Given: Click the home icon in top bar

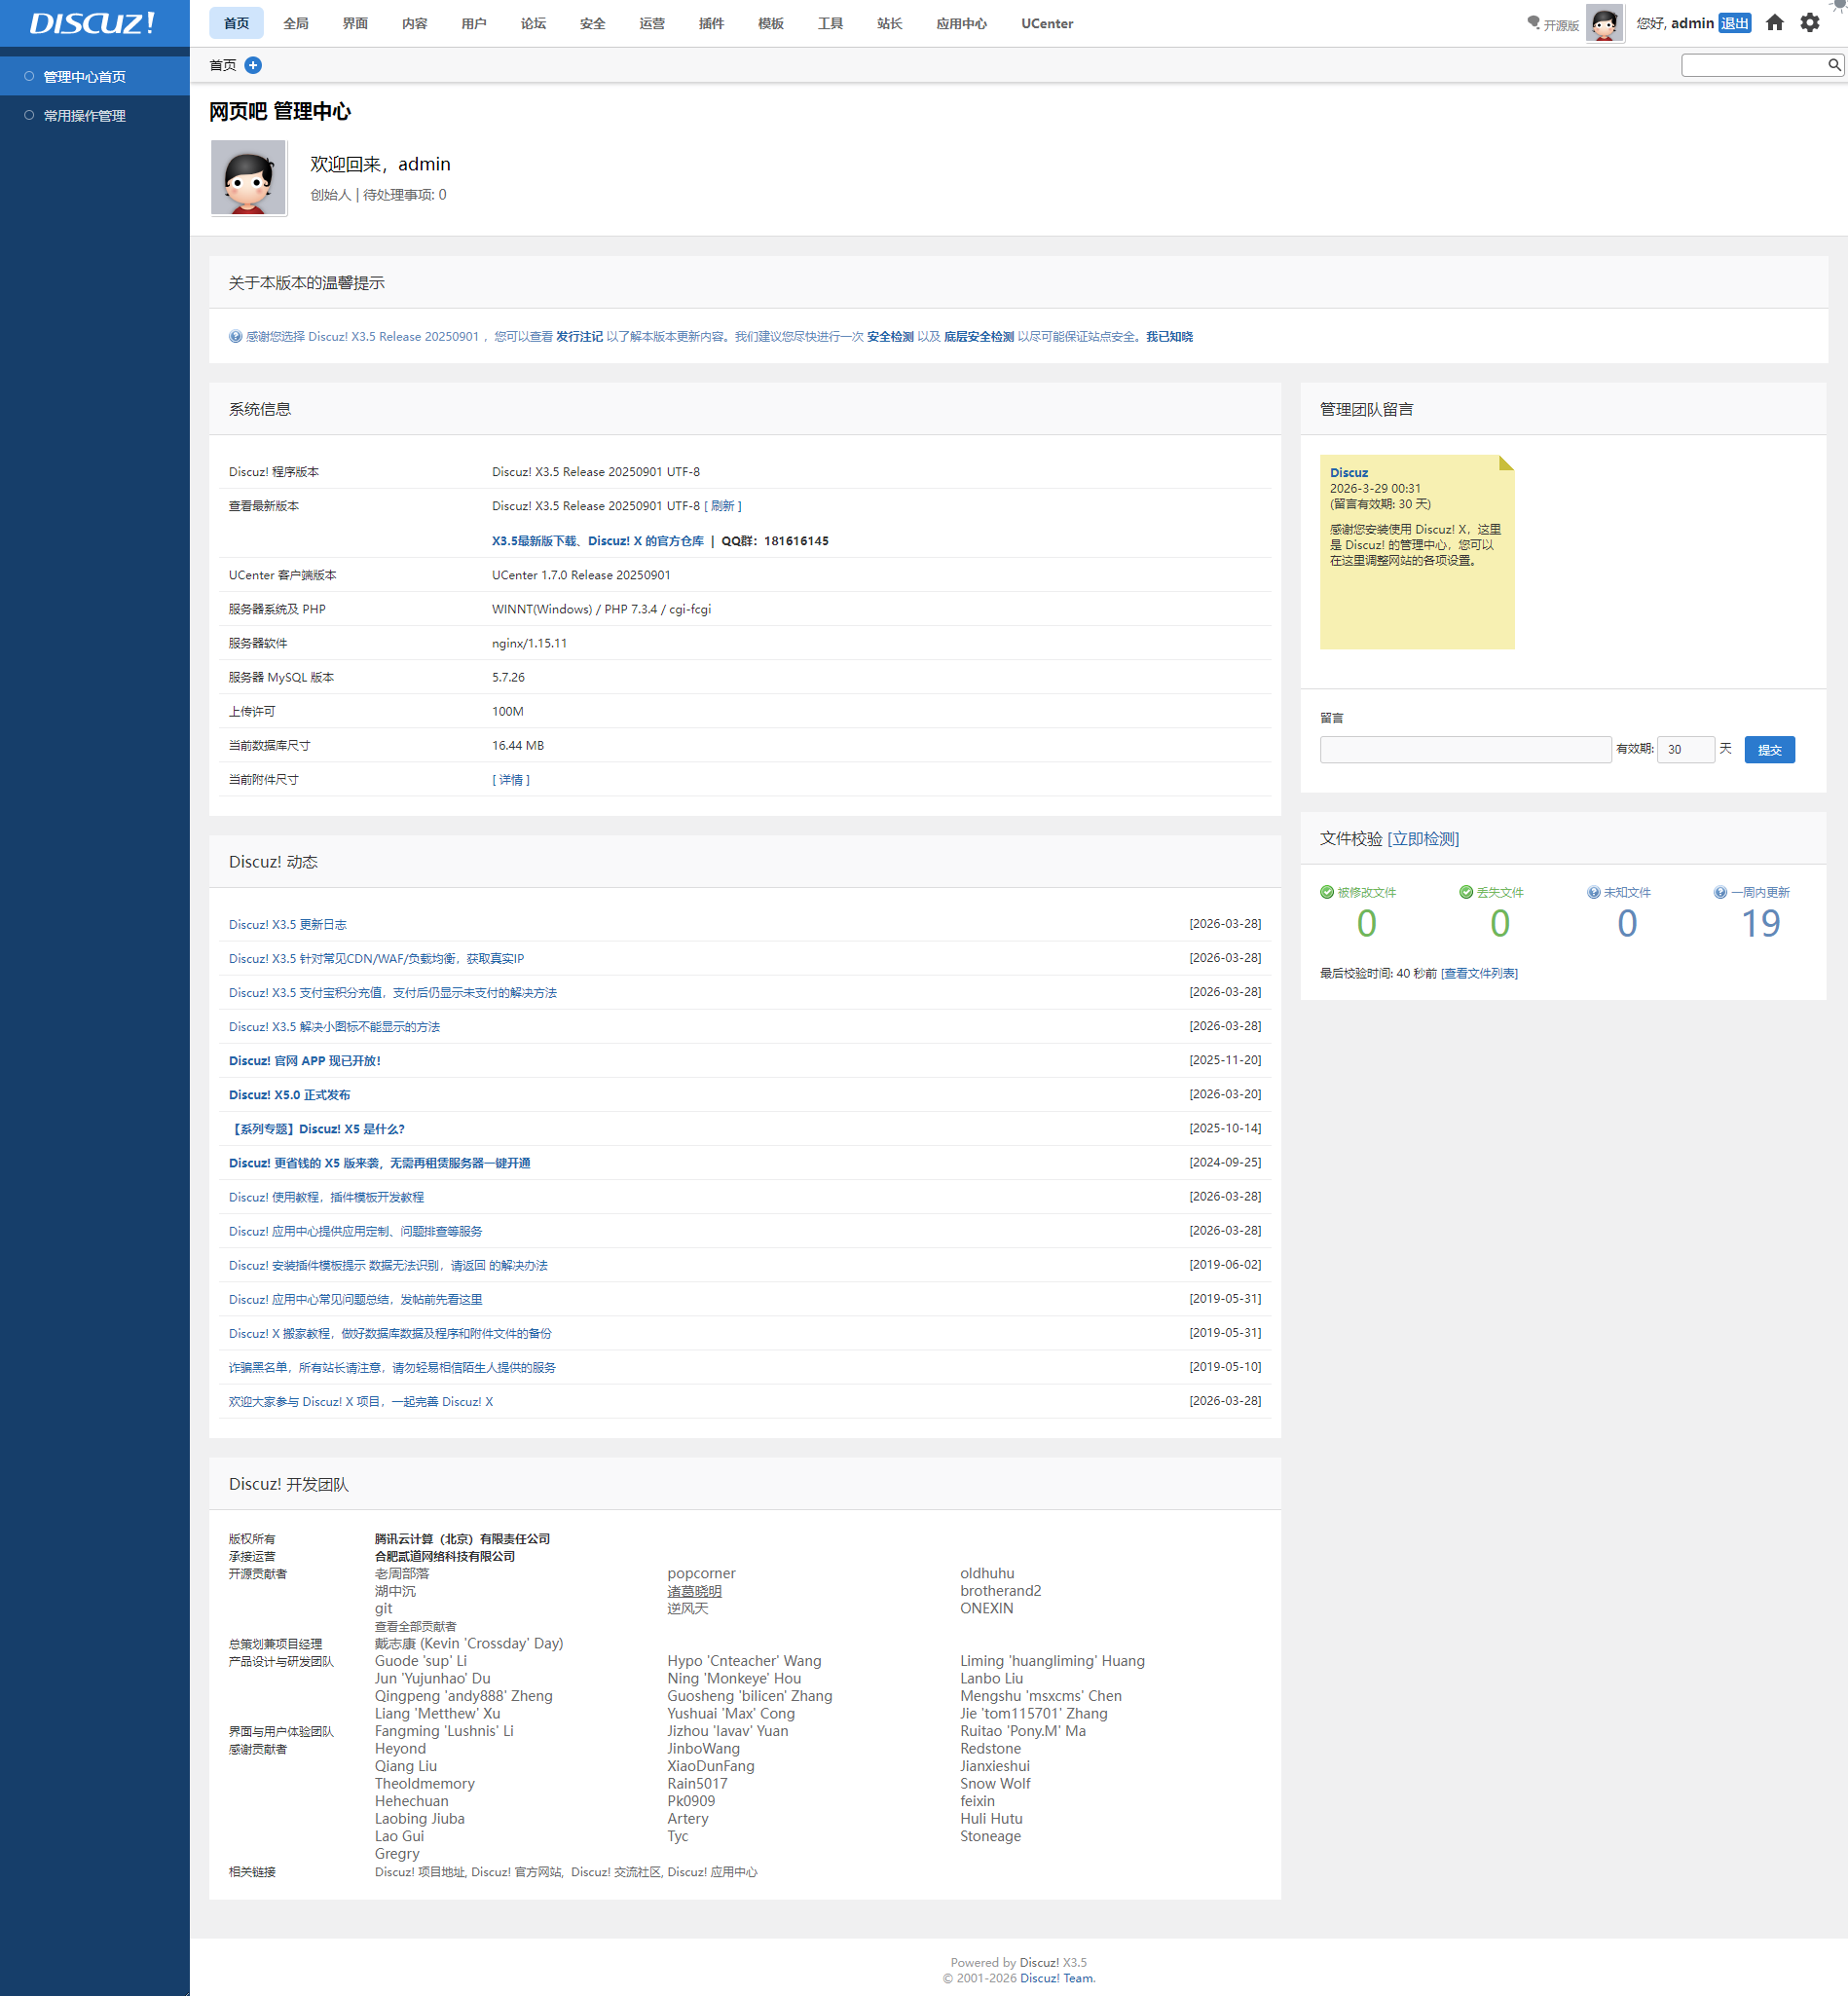Looking at the screenshot, I should pyautogui.click(x=1774, y=23).
